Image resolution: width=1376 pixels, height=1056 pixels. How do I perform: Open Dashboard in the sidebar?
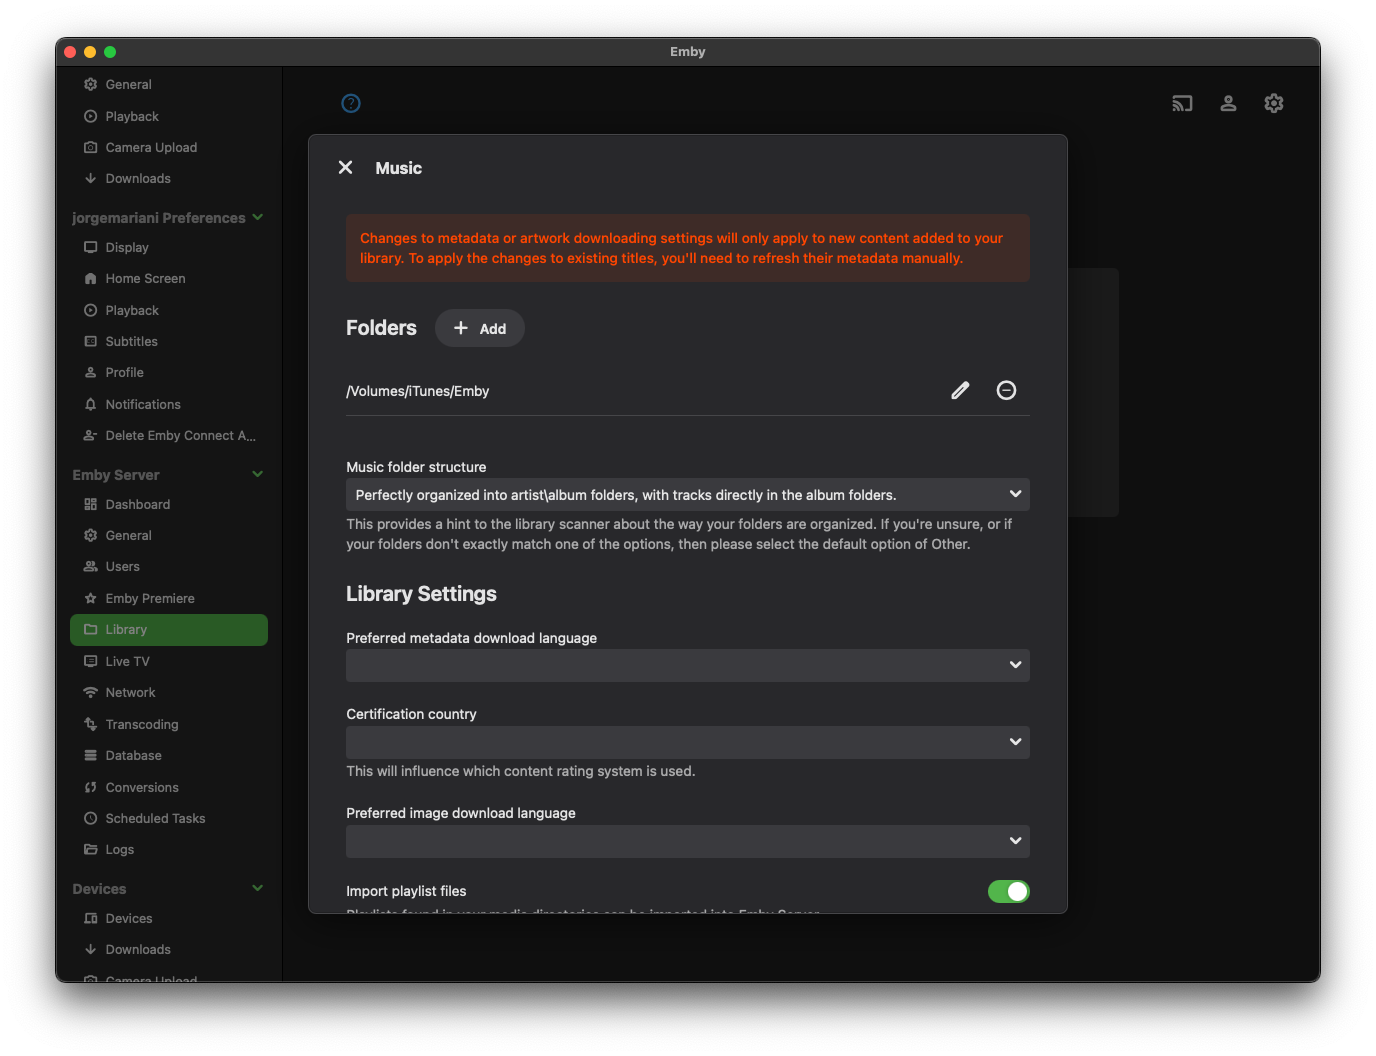point(137,505)
